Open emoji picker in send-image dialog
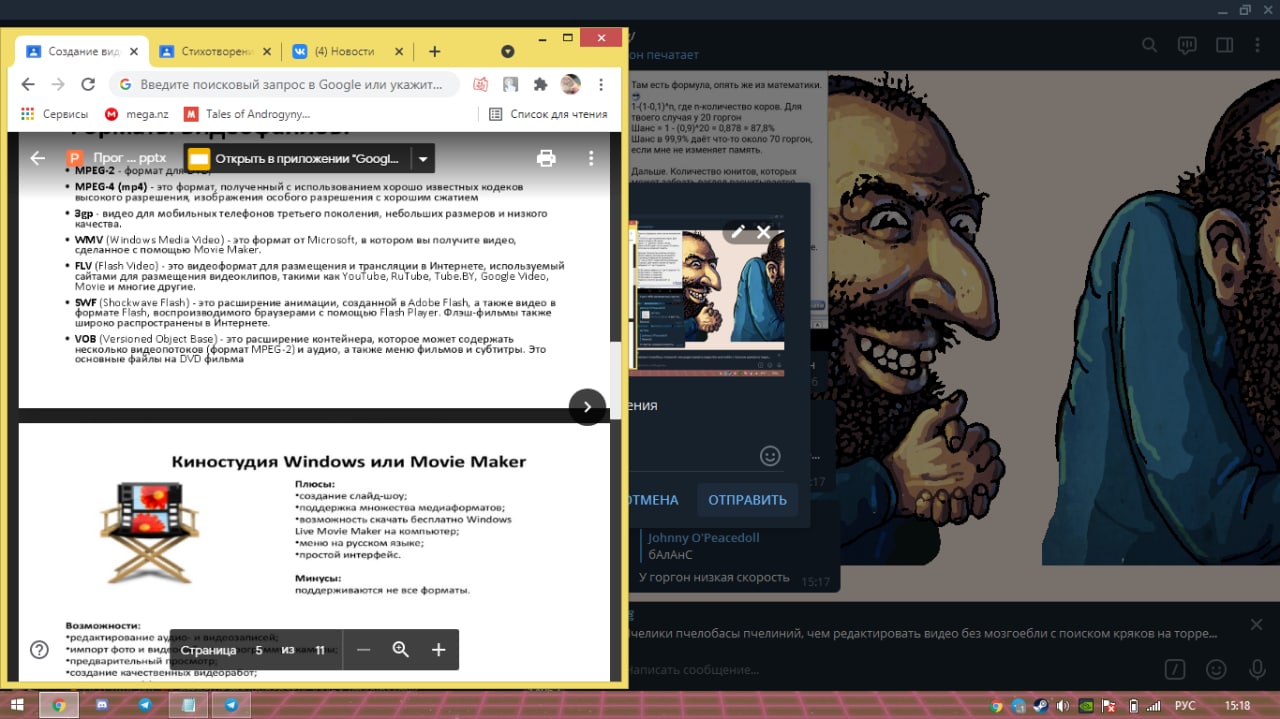1280x719 pixels. [770, 455]
